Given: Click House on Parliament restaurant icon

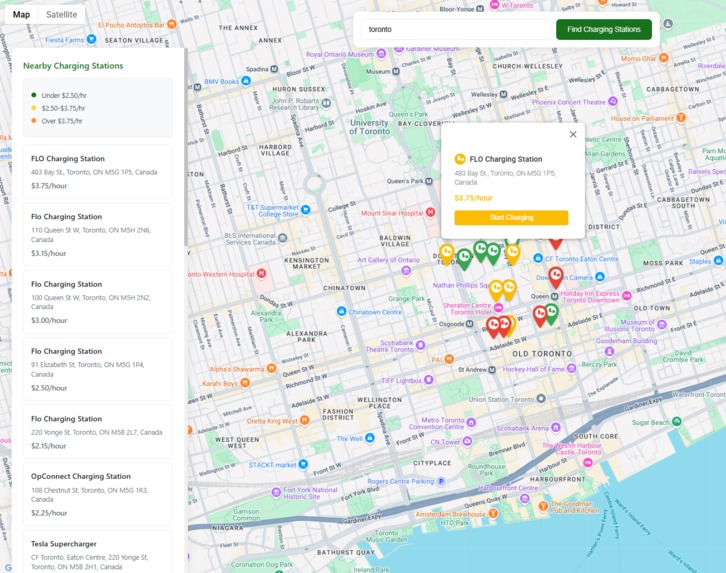Looking at the screenshot, I should tap(681, 118).
